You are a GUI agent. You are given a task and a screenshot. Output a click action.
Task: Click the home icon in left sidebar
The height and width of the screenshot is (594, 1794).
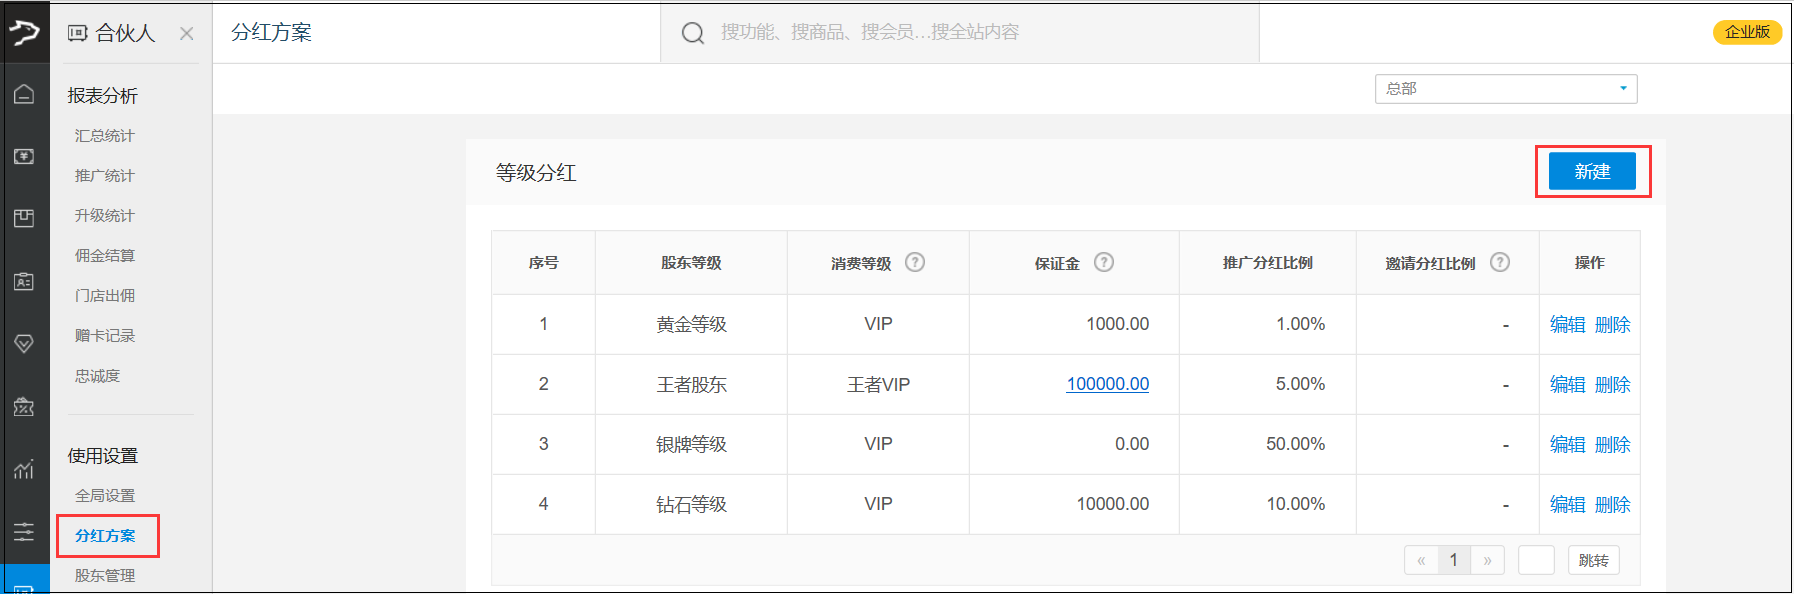pyautogui.click(x=24, y=94)
